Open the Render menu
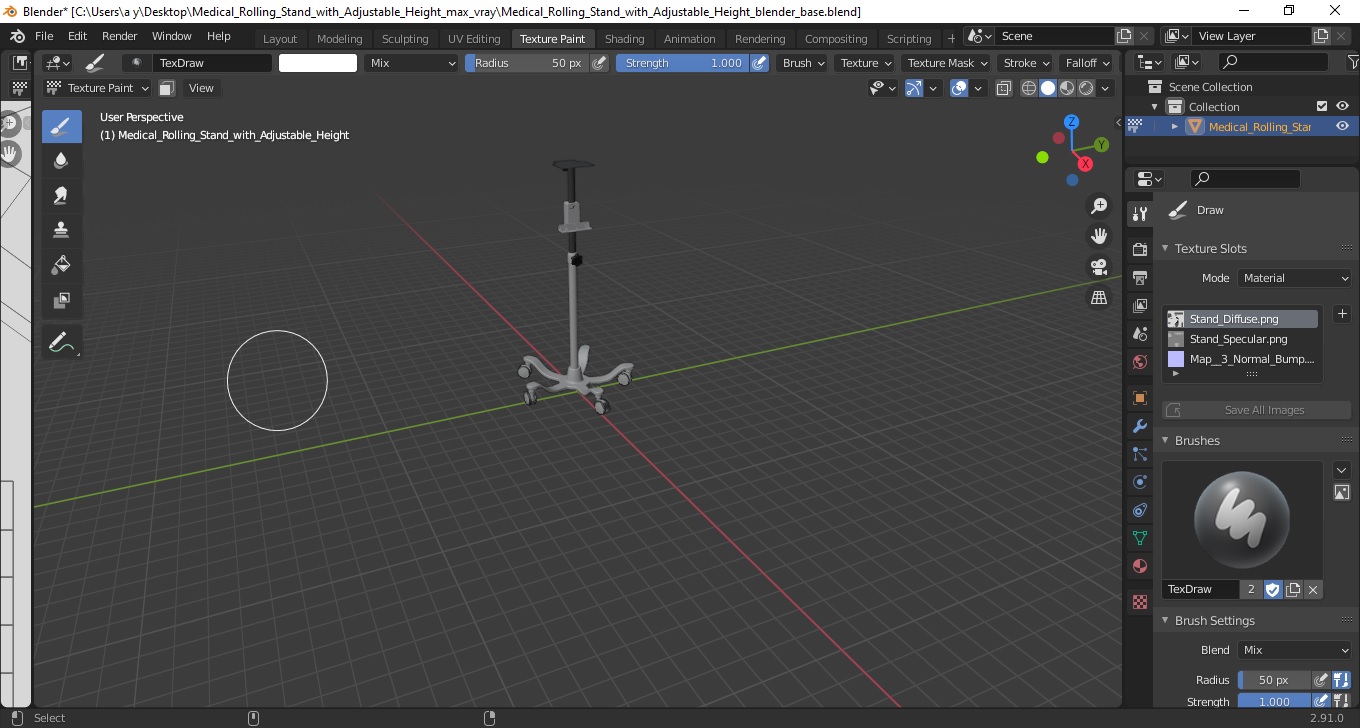Screen dimensions: 1360x728 tap(120, 36)
